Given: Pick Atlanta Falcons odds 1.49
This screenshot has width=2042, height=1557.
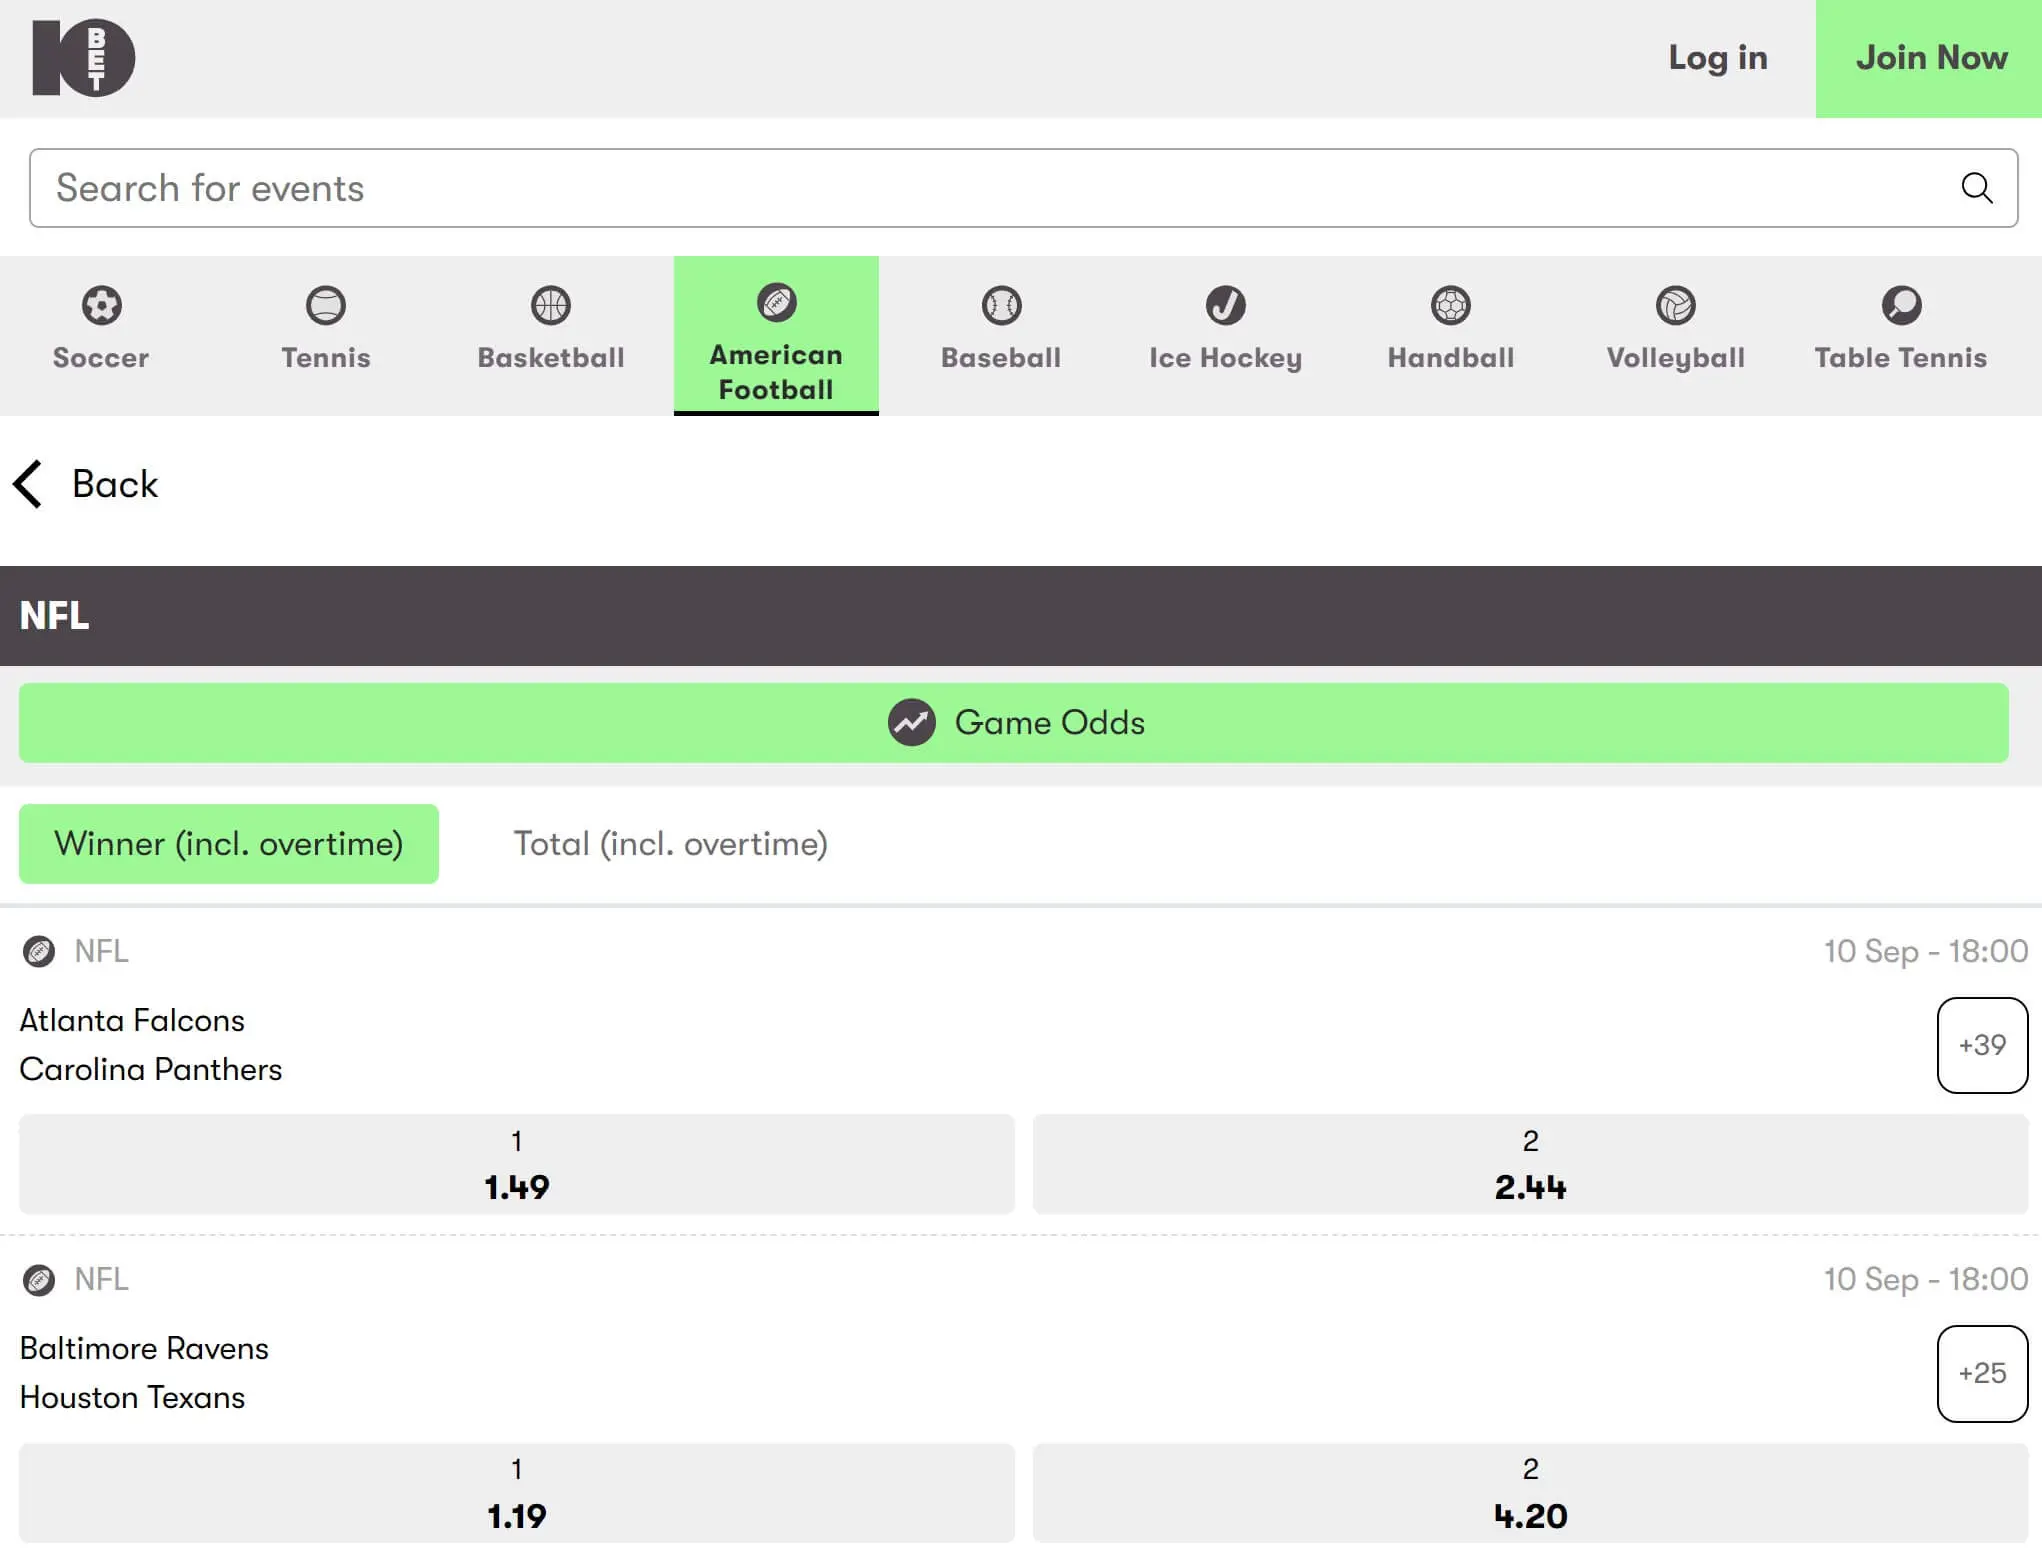Looking at the screenshot, I should tap(517, 1165).
